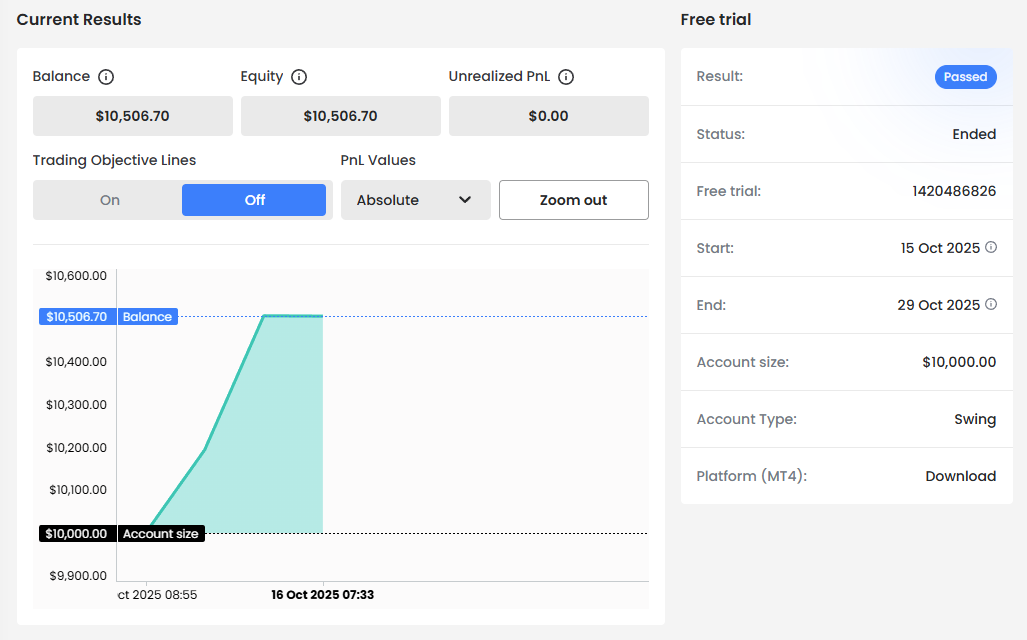The height and width of the screenshot is (640, 1027).
Task: Open the PnL Values Absolute dropdown
Action: [x=414, y=200]
